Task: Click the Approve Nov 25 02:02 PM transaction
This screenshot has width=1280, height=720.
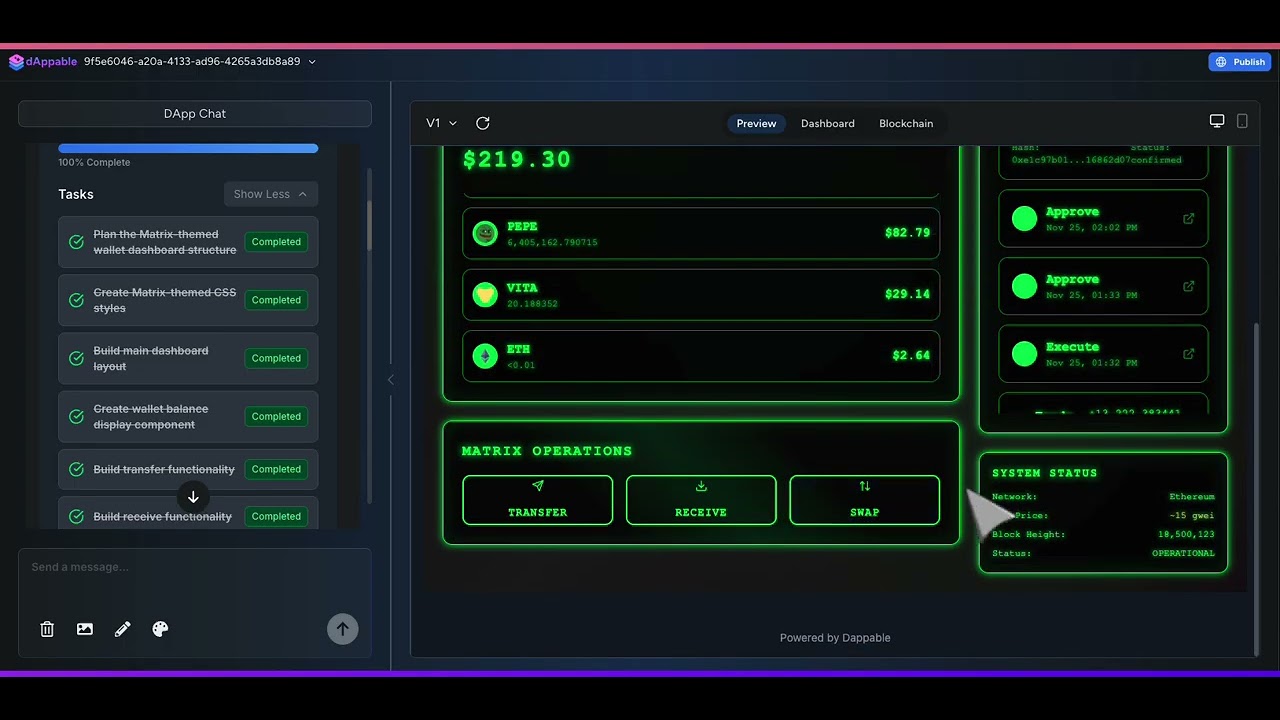Action: [1103, 218]
